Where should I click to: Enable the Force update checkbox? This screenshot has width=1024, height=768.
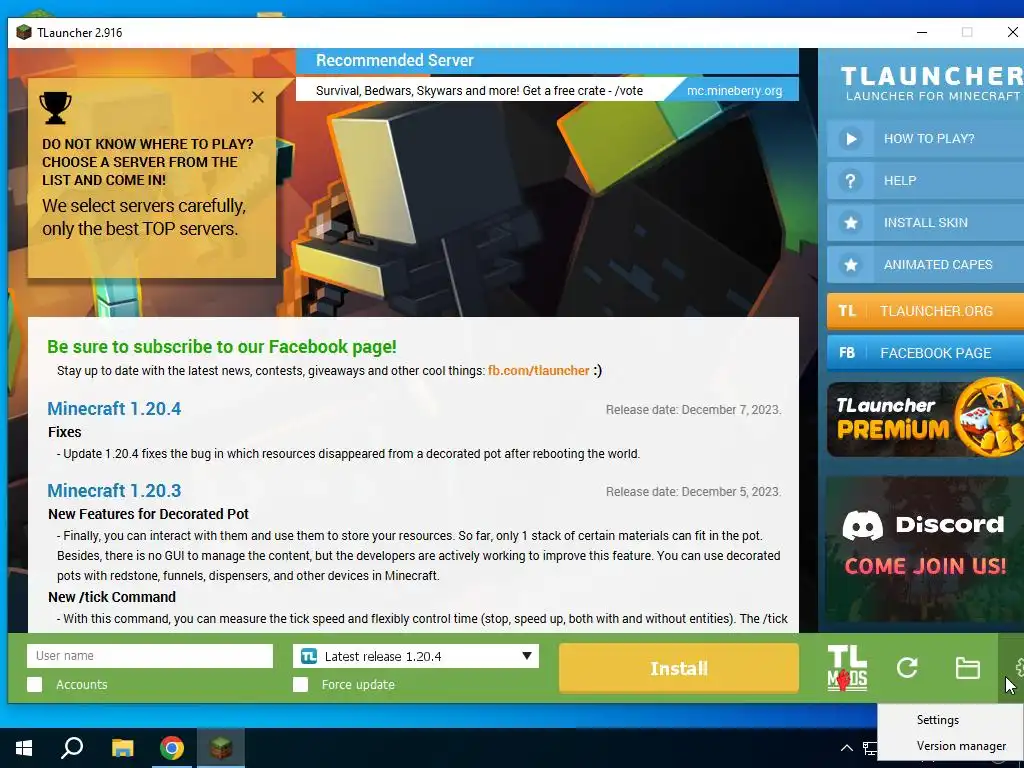pyautogui.click(x=300, y=684)
